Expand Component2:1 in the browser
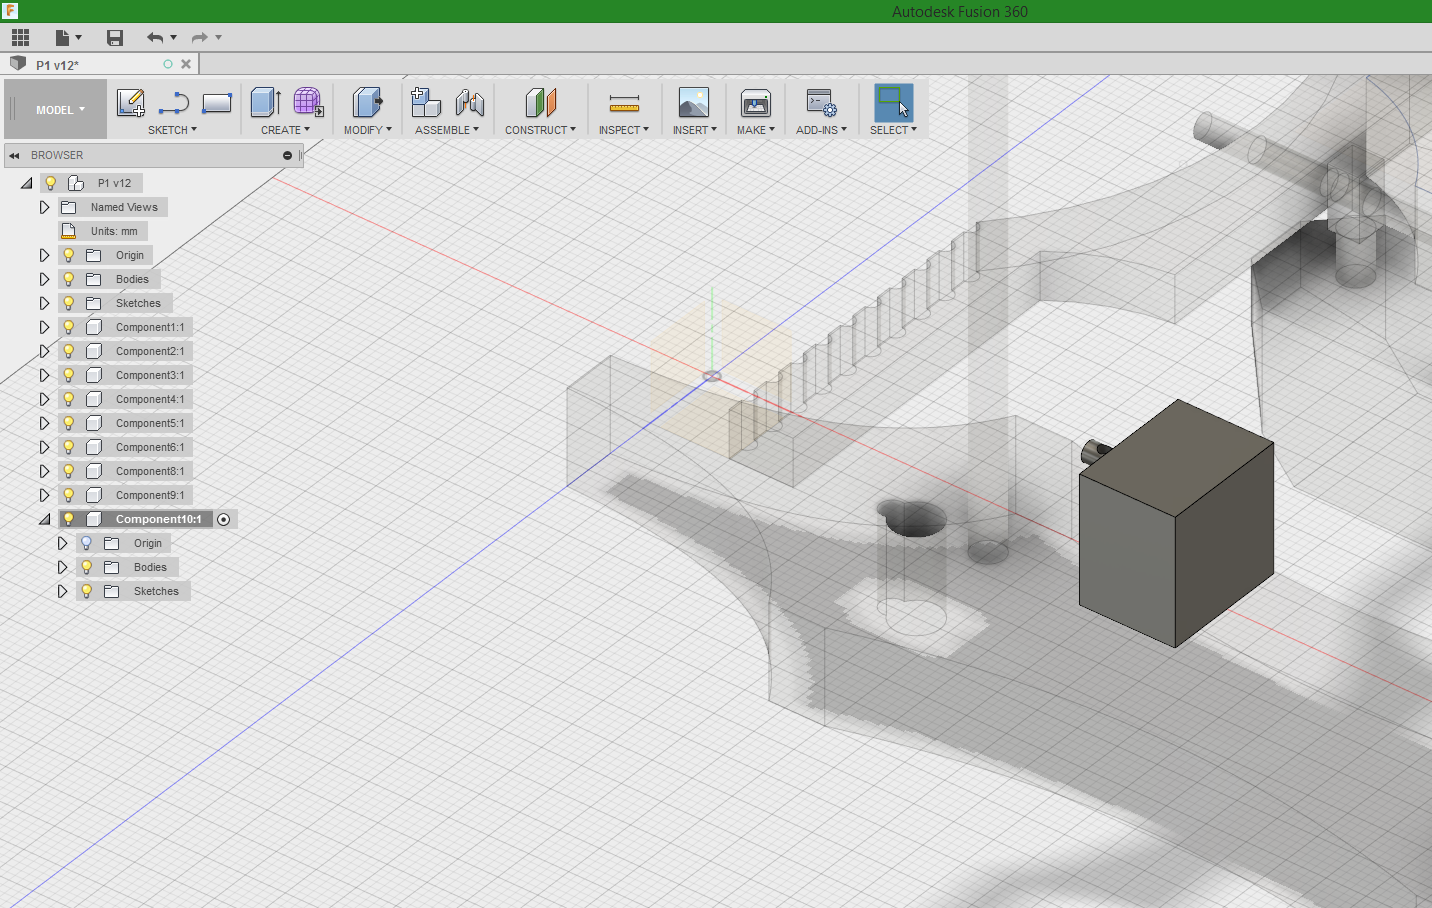The height and width of the screenshot is (908, 1432). tap(44, 351)
